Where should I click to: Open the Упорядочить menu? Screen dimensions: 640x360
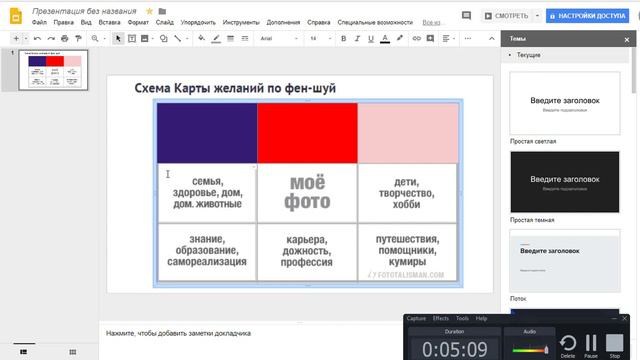pyautogui.click(x=198, y=22)
